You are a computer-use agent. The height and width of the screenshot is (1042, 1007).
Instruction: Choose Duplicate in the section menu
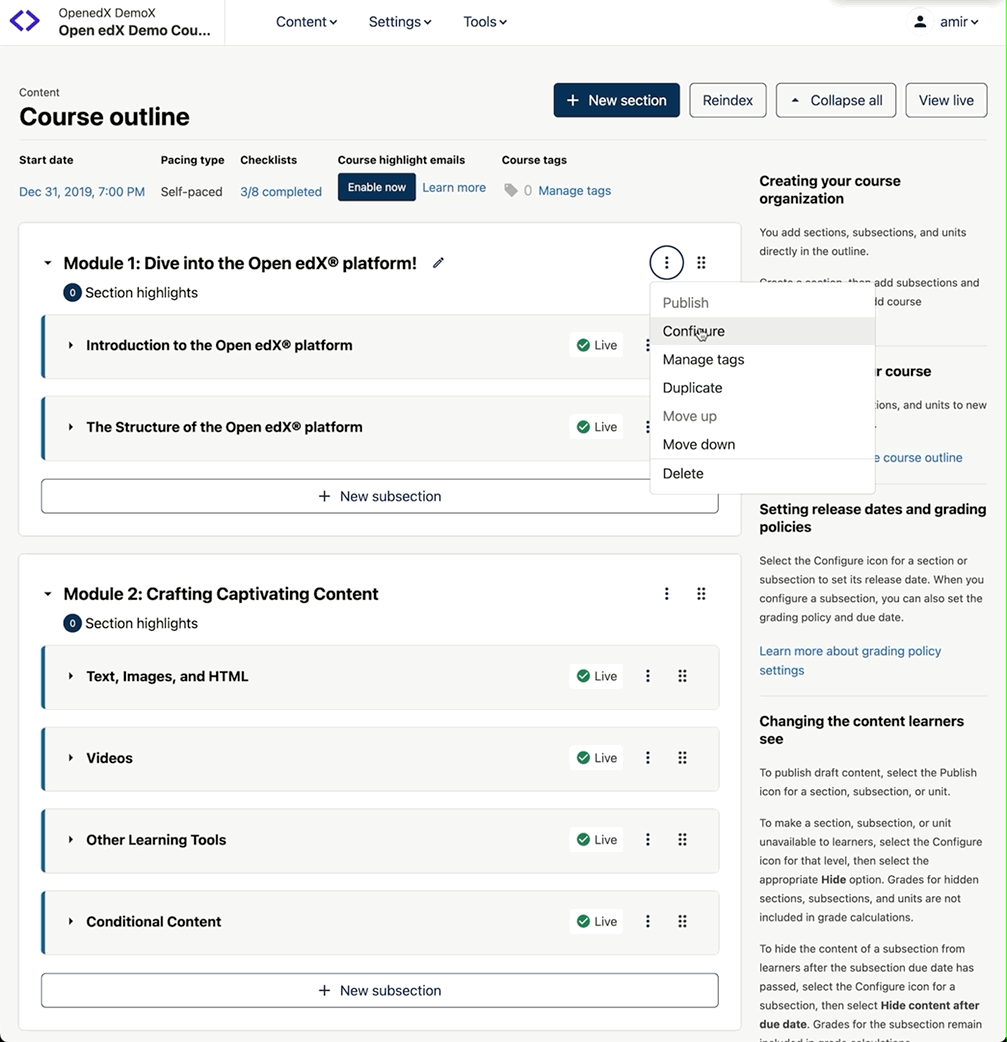click(692, 388)
